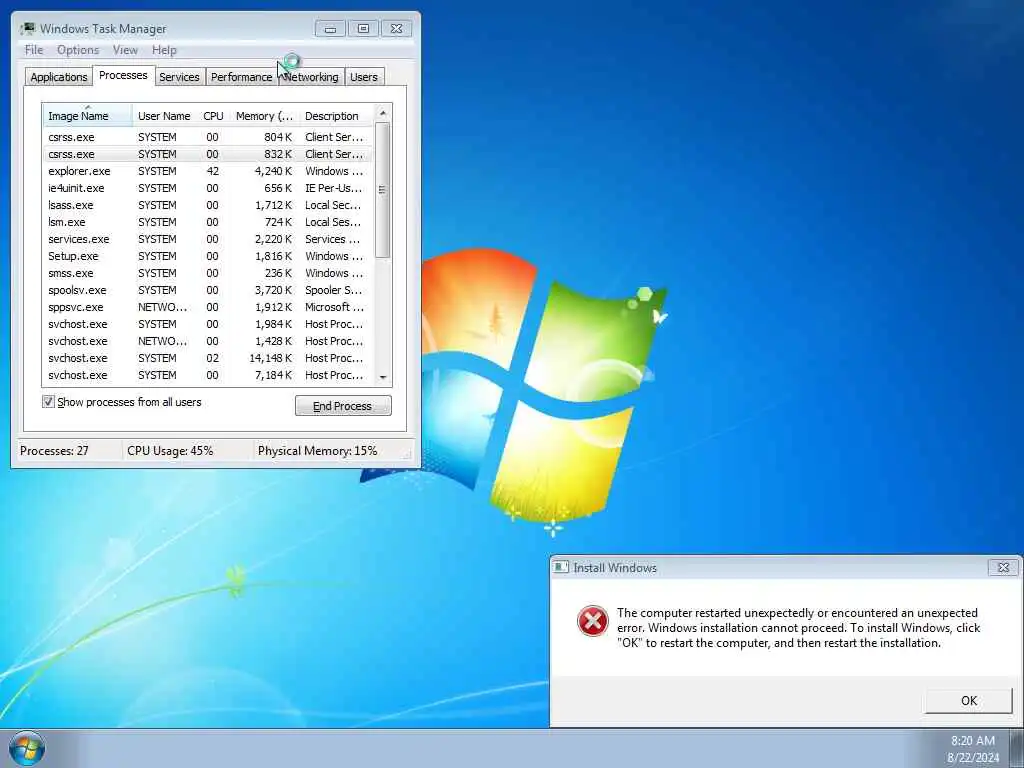Select csrss.exe using 804 K memory
The image size is (1024, 768).
click(x=208, y=137)
